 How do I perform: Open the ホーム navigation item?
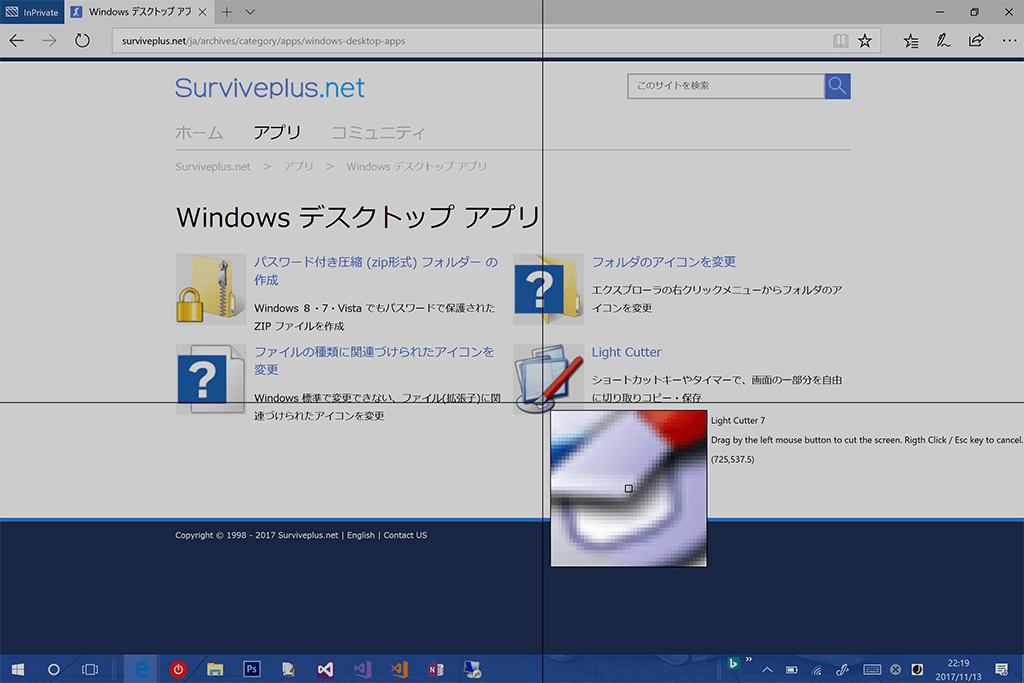click(199, 133)
